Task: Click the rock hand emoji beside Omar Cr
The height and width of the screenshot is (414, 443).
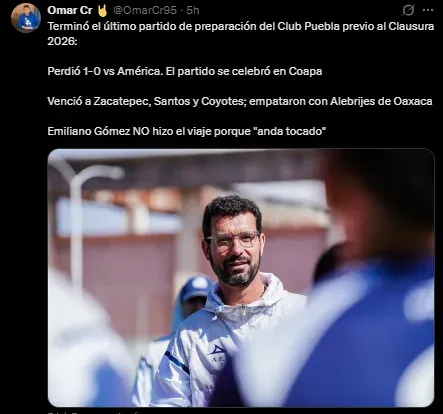Action: click(102, 11)
